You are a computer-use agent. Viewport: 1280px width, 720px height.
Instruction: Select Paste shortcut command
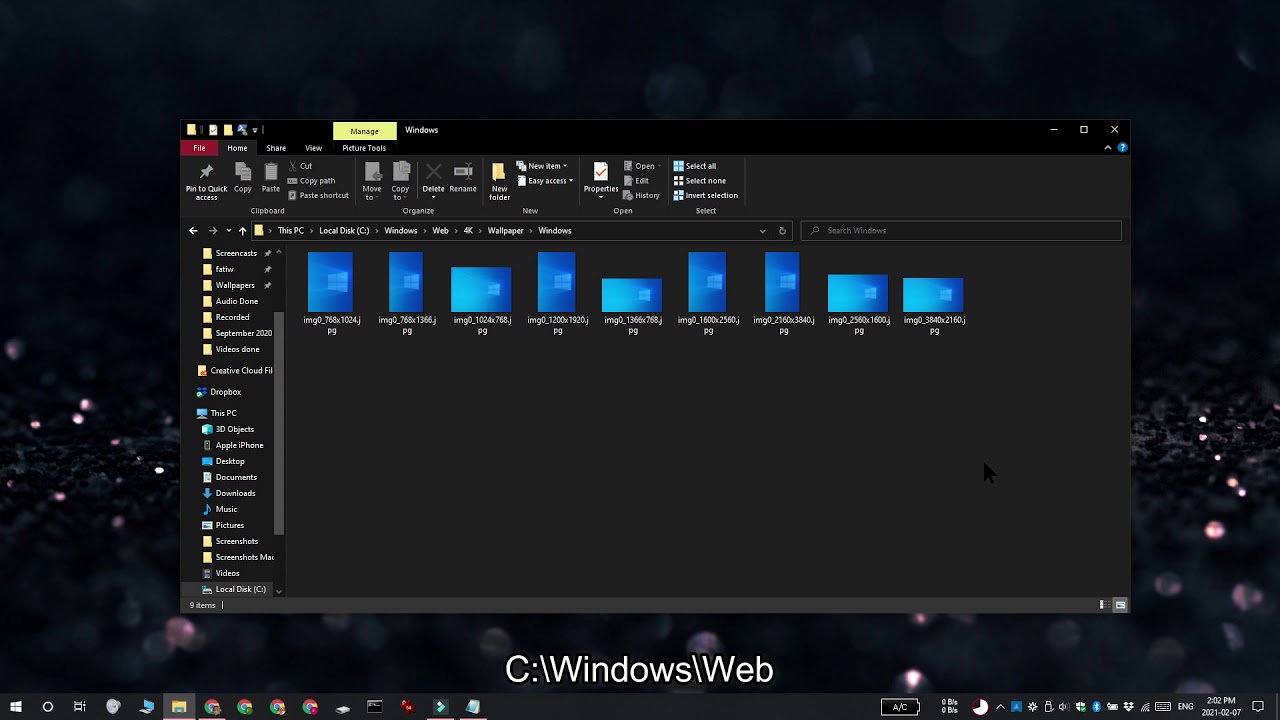click(x=318, y=195)
